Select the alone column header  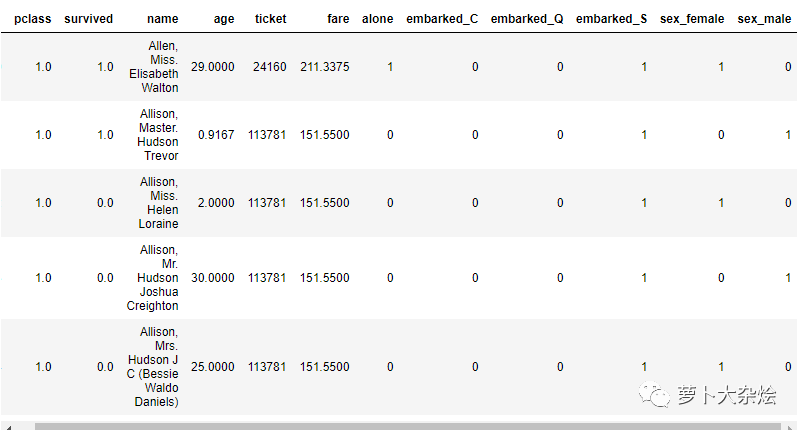click(378, 19)
